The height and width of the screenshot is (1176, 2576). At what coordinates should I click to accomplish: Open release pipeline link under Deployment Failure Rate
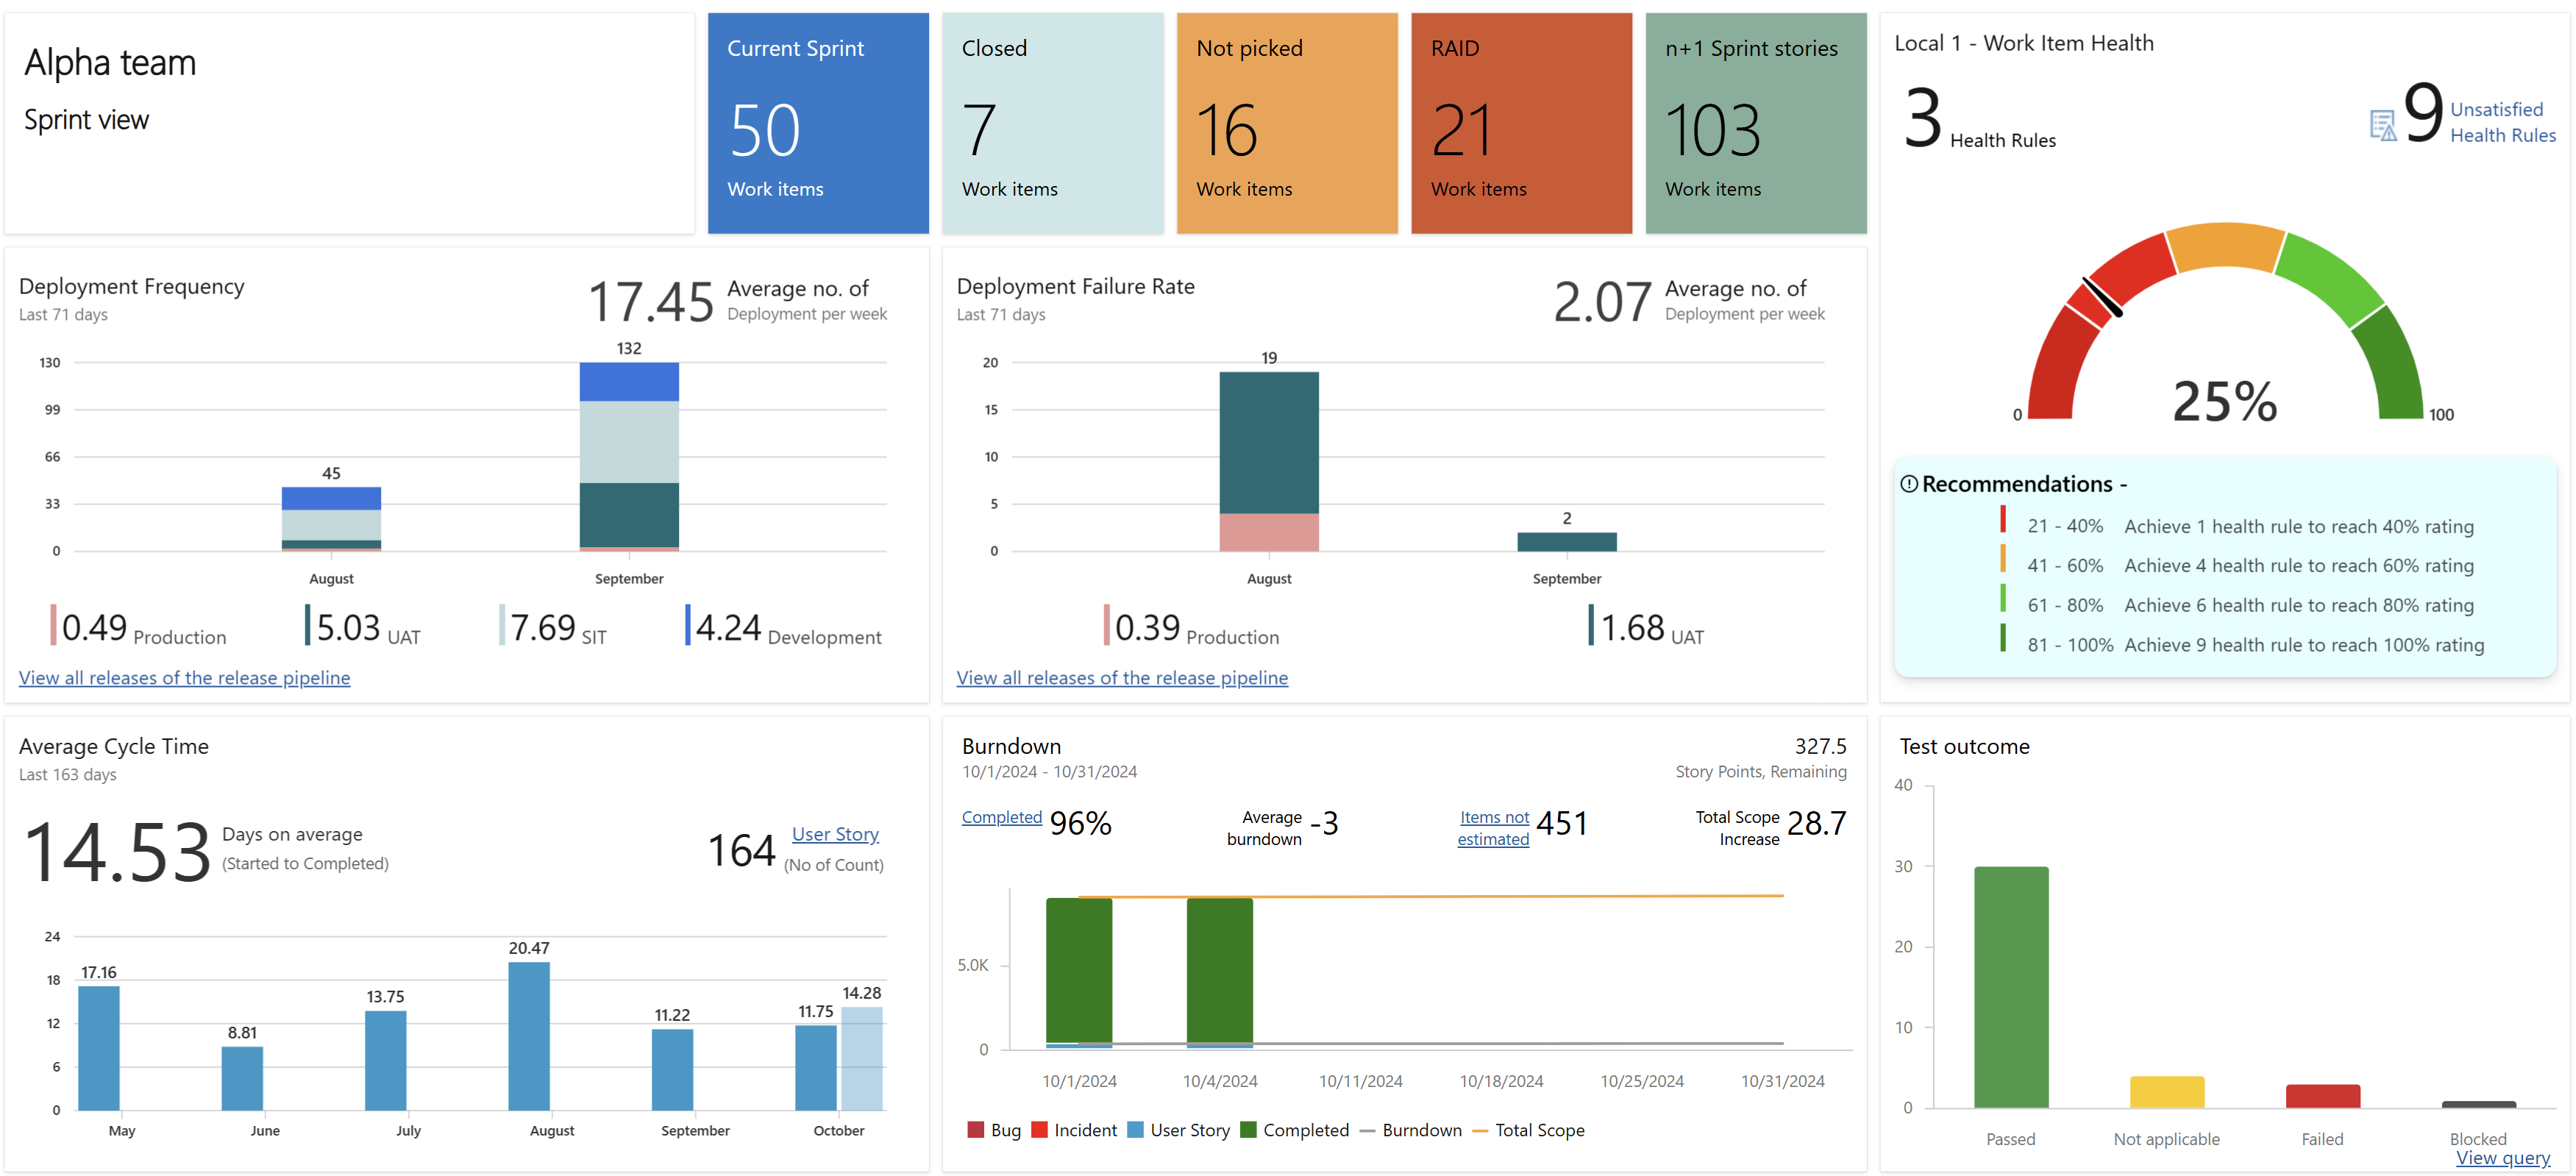[1121, 678]
